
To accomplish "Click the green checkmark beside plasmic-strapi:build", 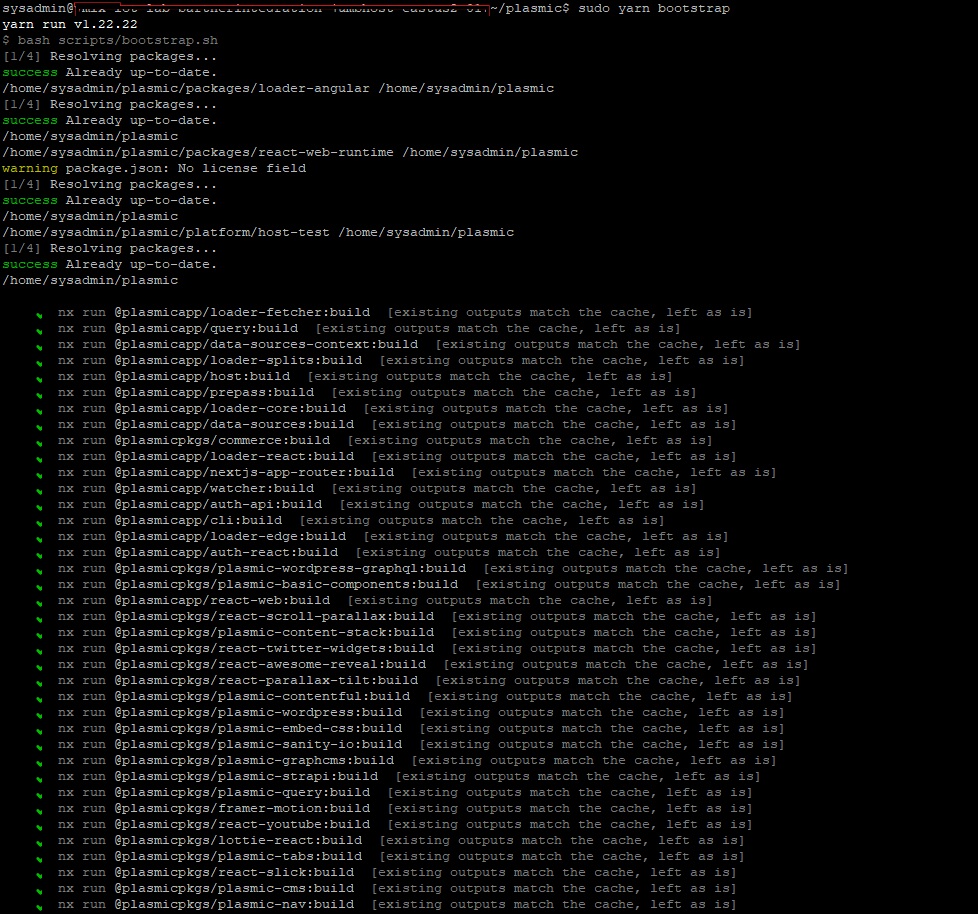I will (x=39, y=778).
